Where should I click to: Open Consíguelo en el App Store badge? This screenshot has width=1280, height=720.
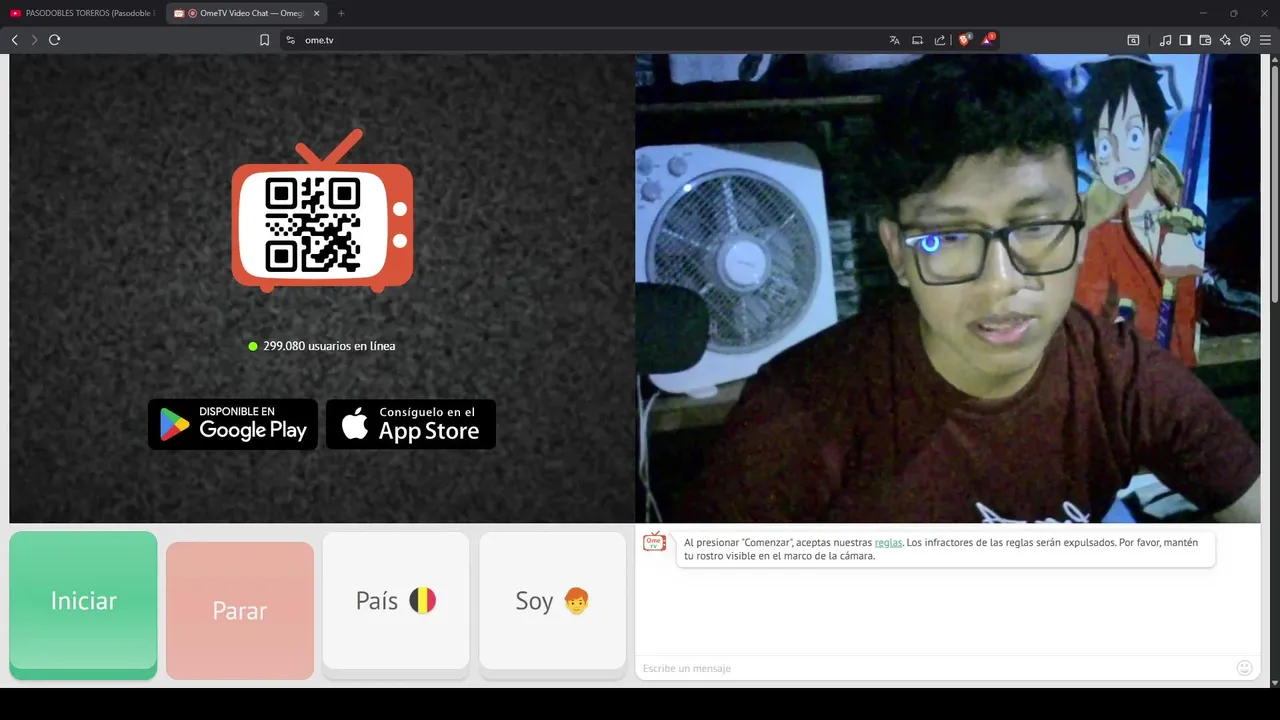pos(411,424)
